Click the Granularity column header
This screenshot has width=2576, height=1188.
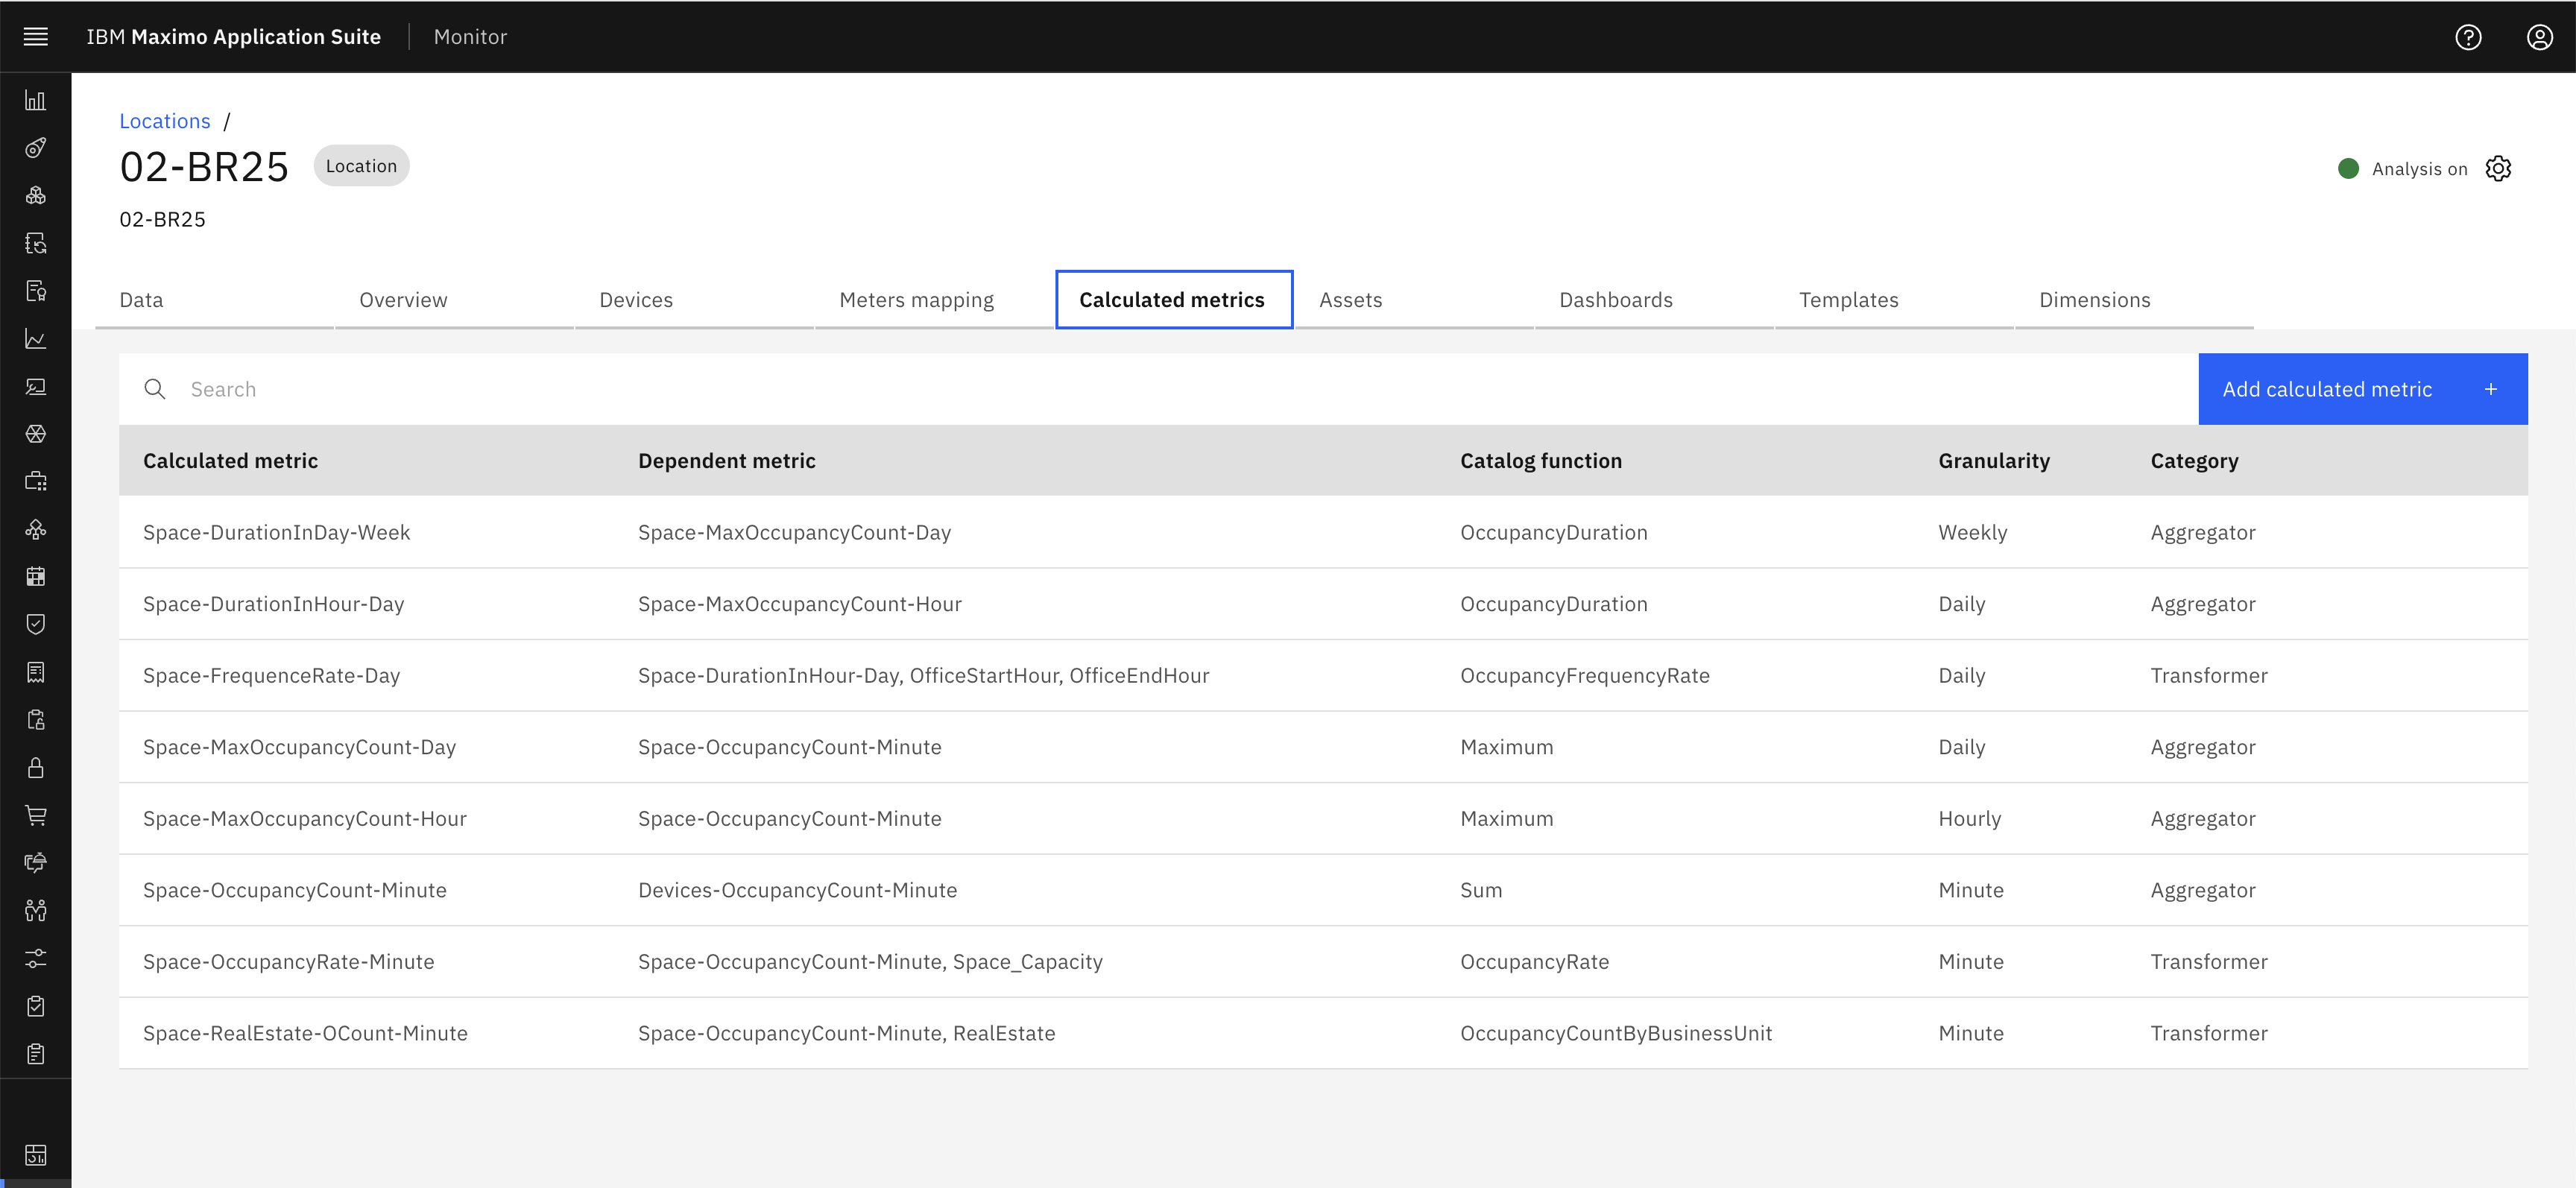[1994, 461]
